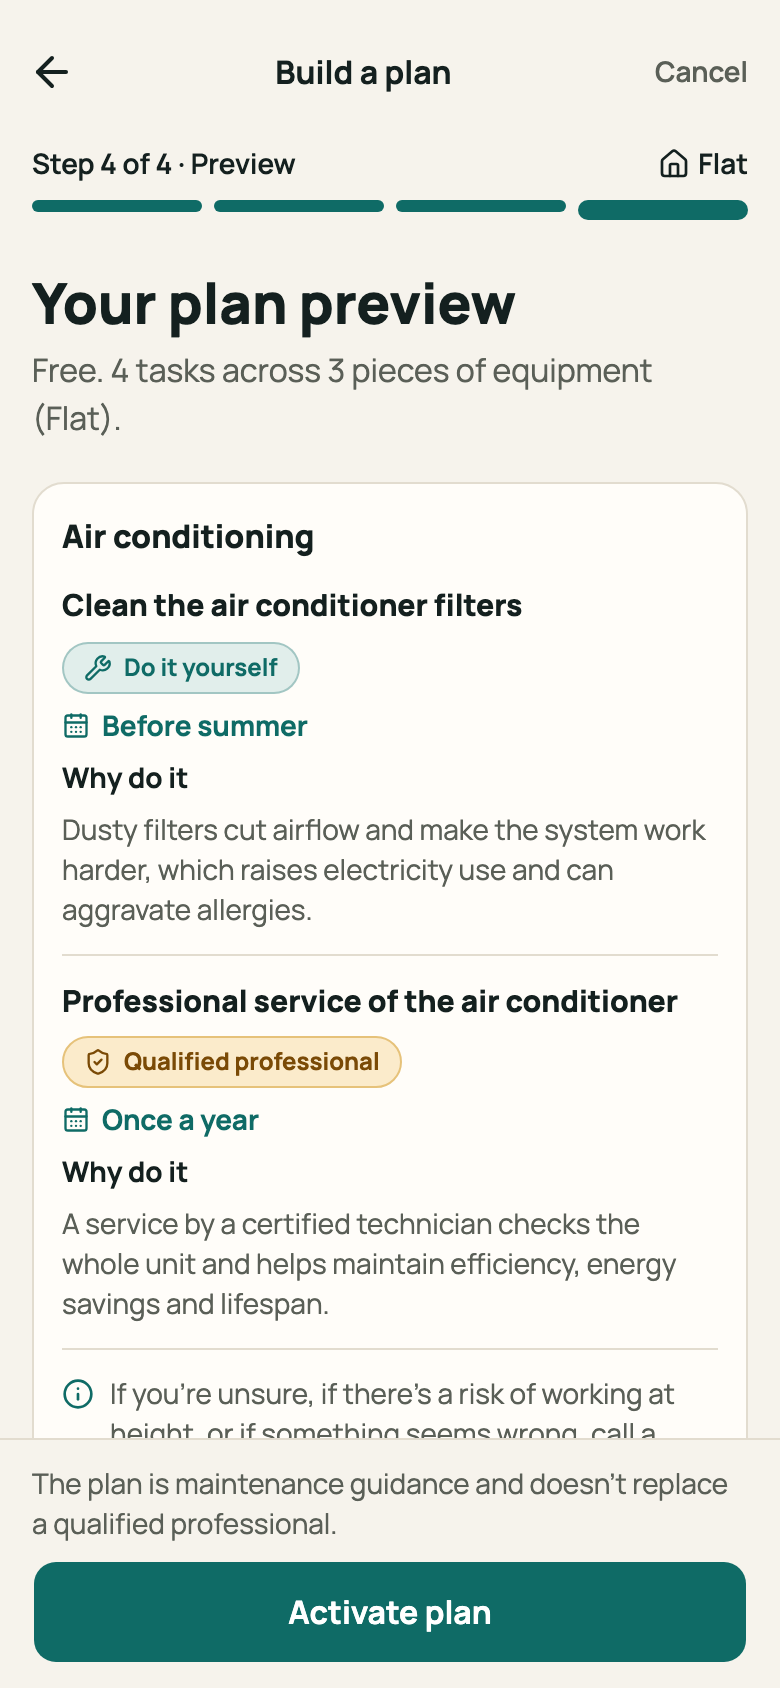Open the Clean the air conditioner filters task
780x1688 pixels.
[x=292, y=606]
